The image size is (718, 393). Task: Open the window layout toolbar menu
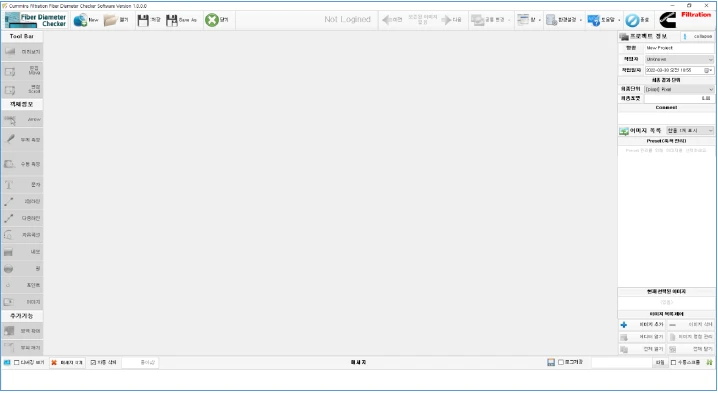[529, 20]
